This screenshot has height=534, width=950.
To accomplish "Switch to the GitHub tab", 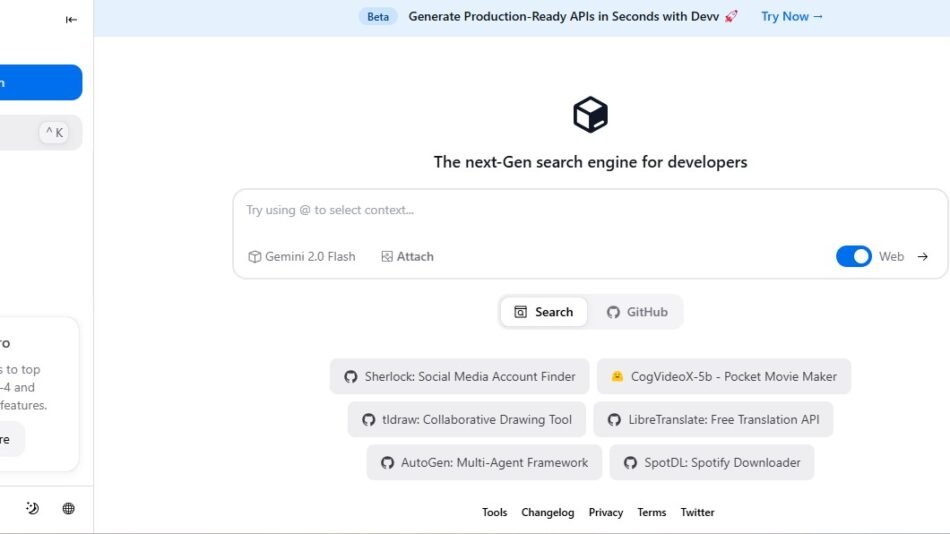I will [637, 312].
